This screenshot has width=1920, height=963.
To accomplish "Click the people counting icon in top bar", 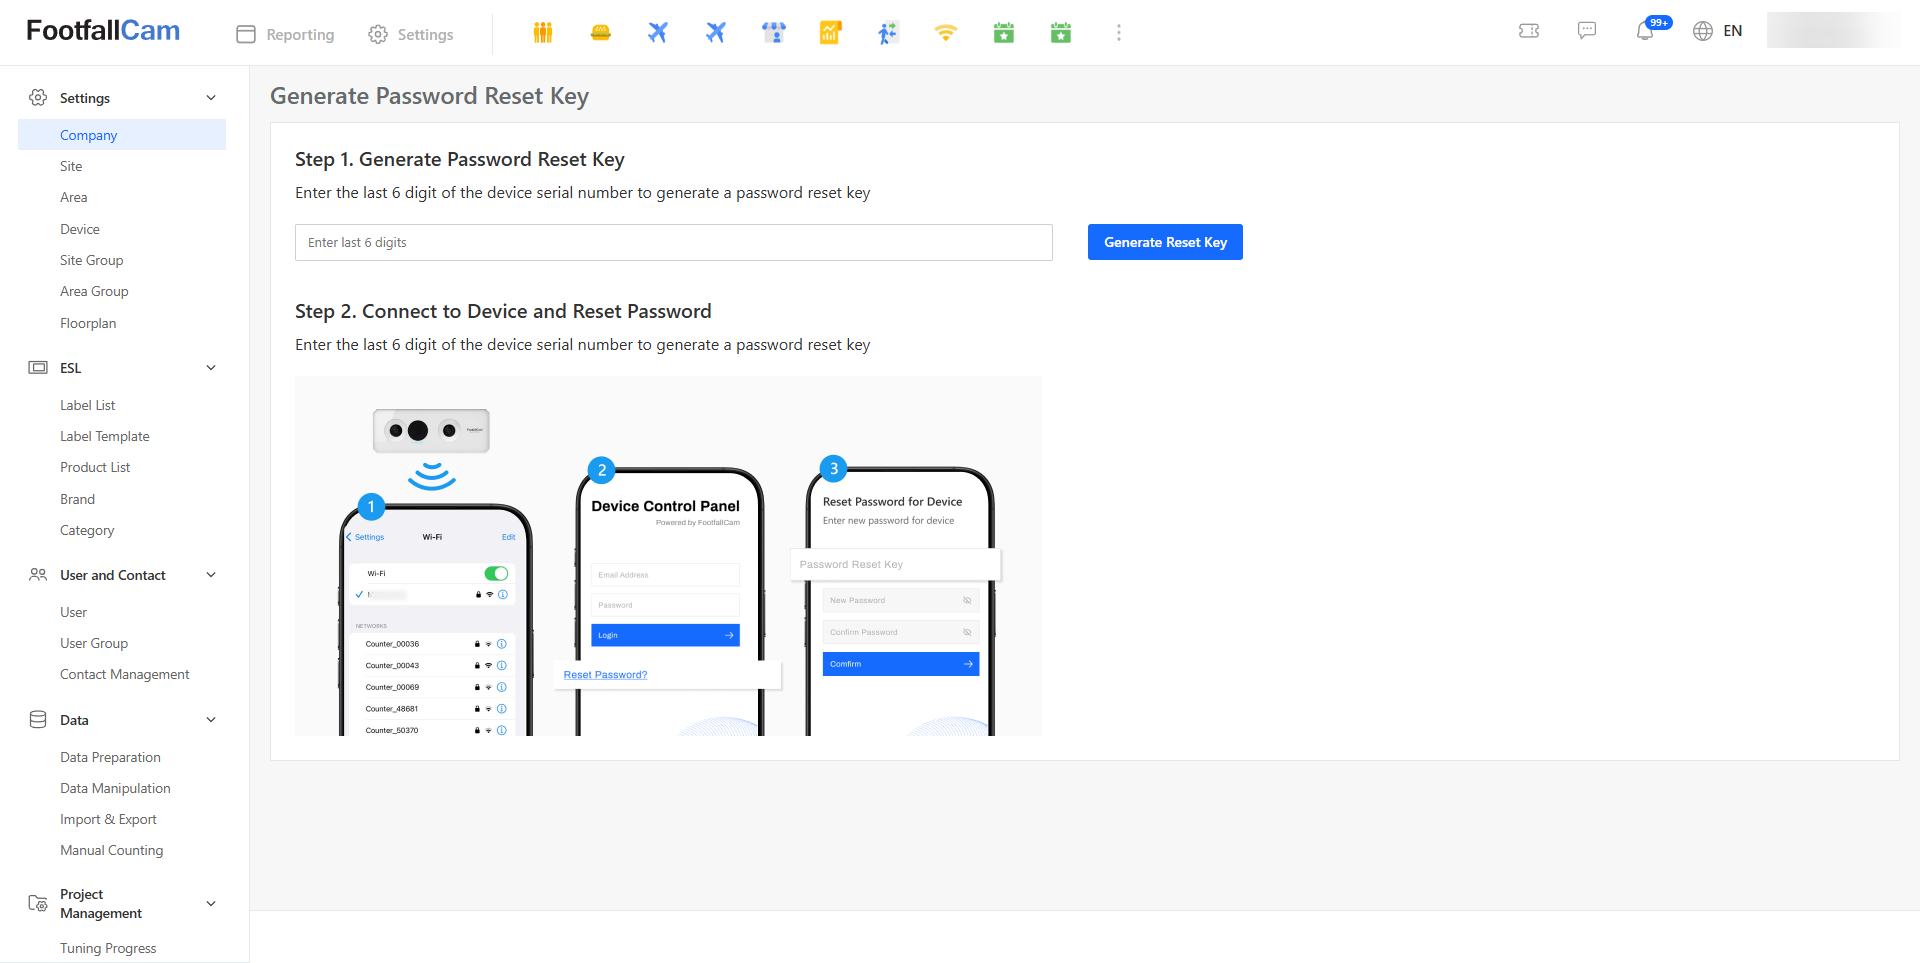I will [x=543, y=33].
